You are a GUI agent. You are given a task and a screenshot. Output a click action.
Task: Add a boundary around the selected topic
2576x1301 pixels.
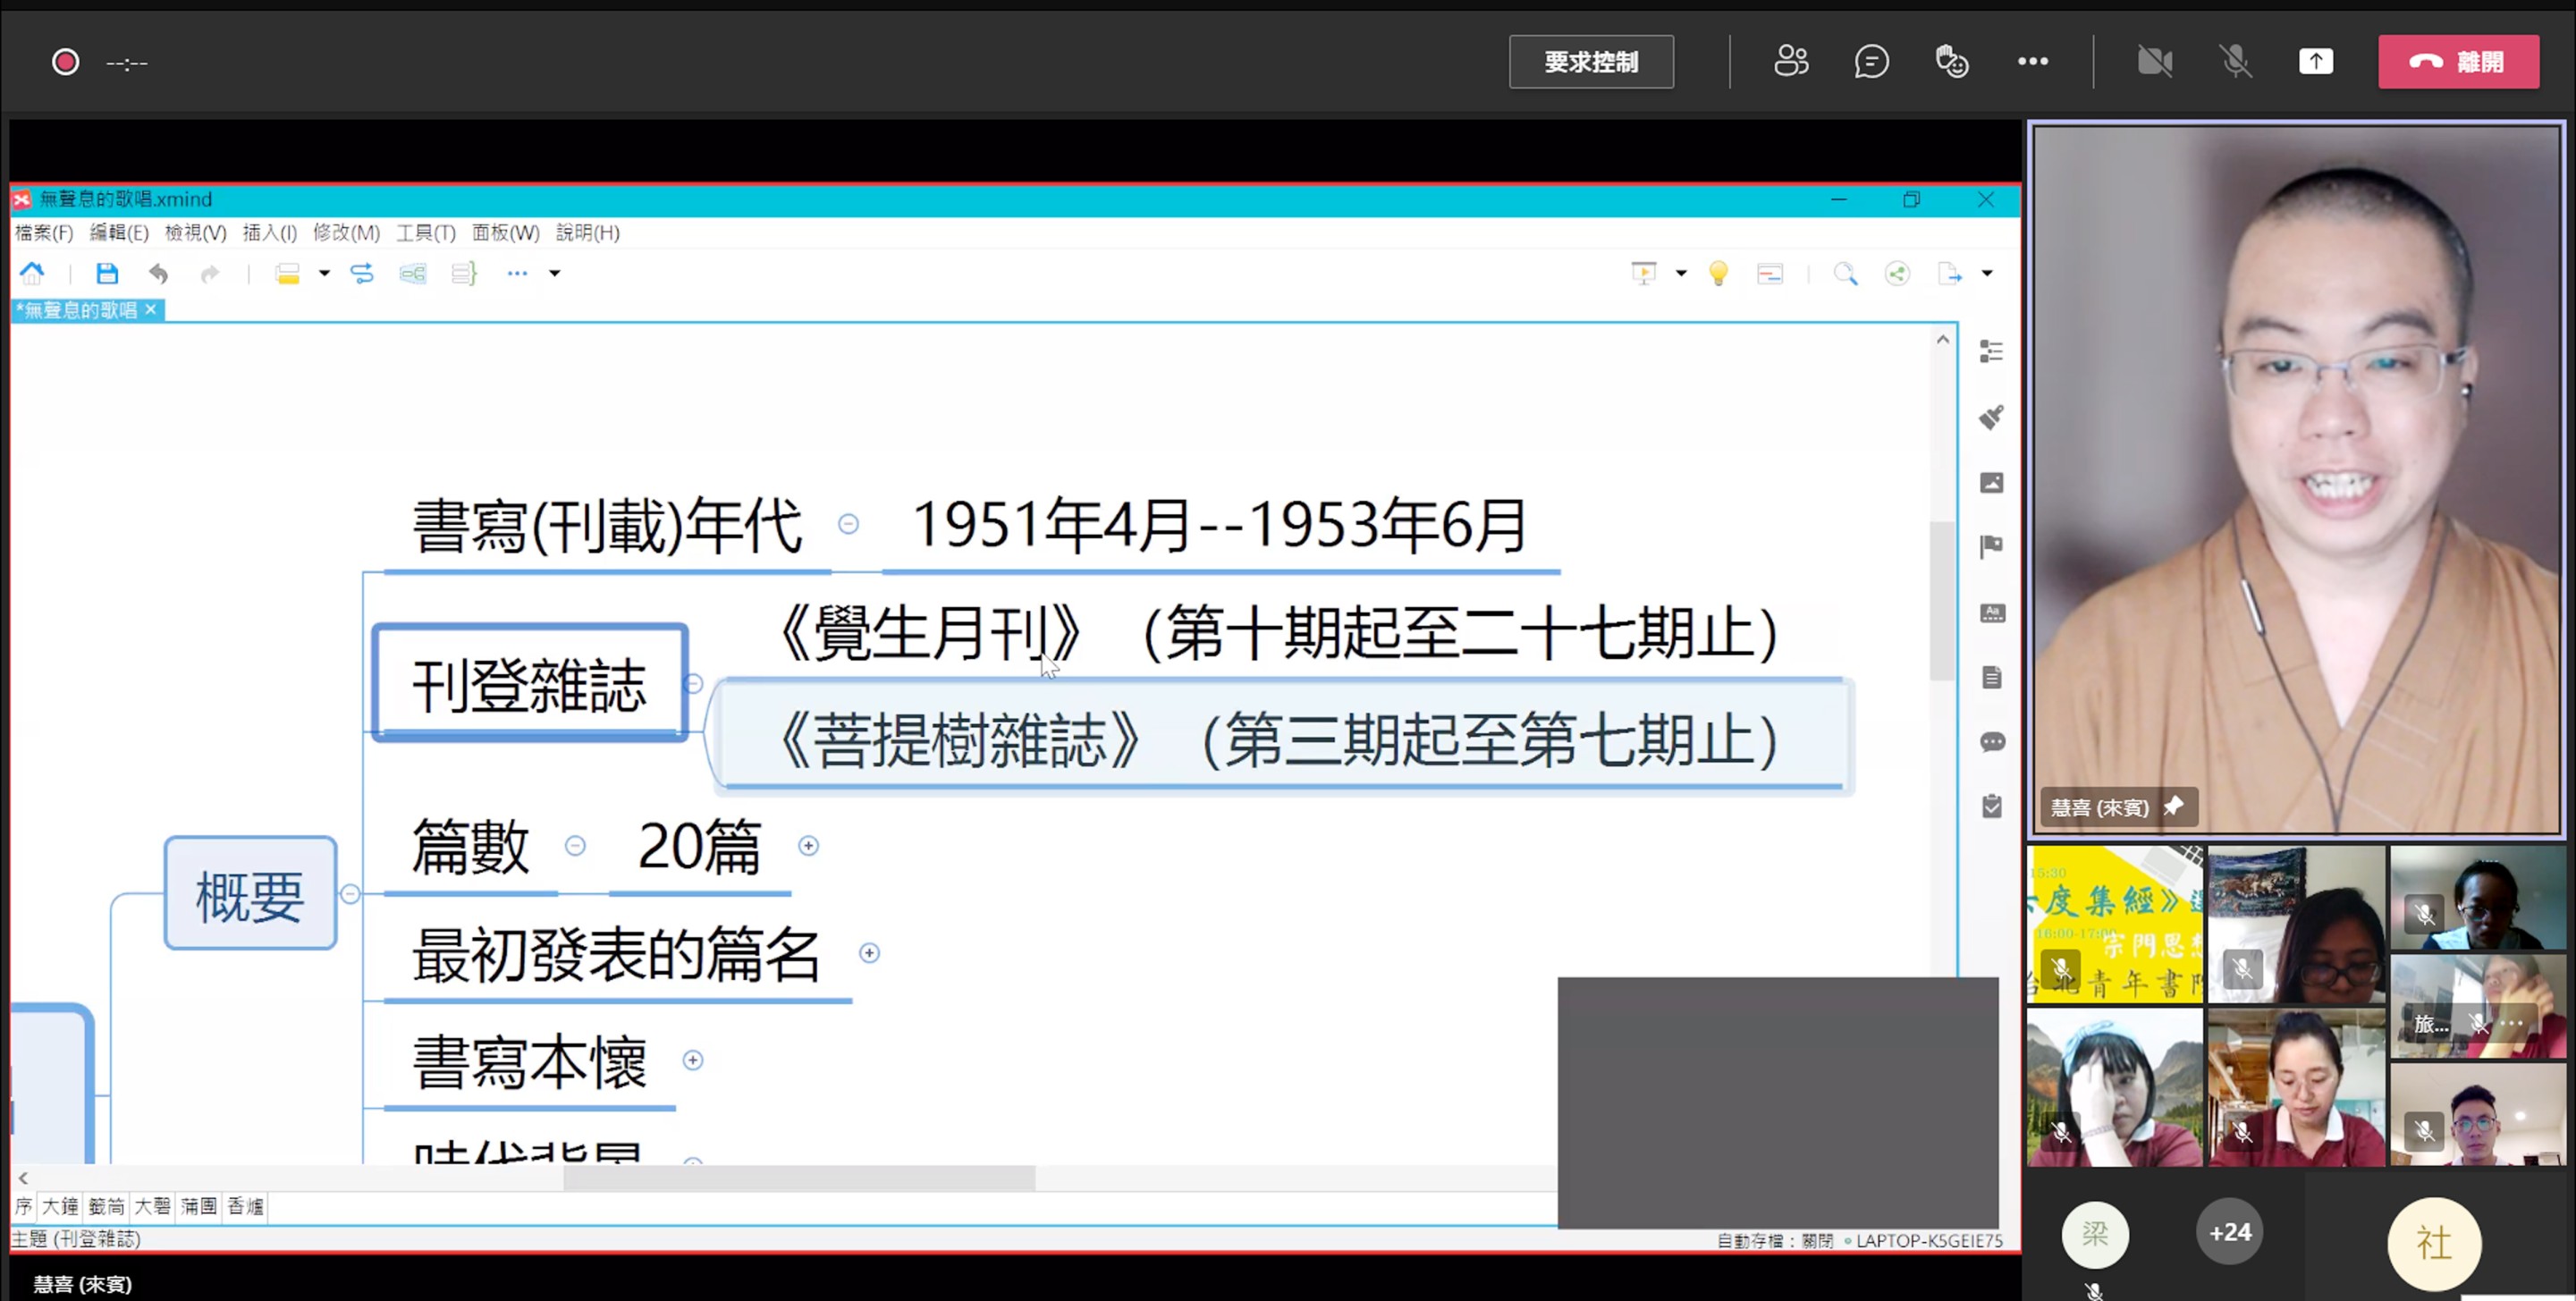(413, 273)
